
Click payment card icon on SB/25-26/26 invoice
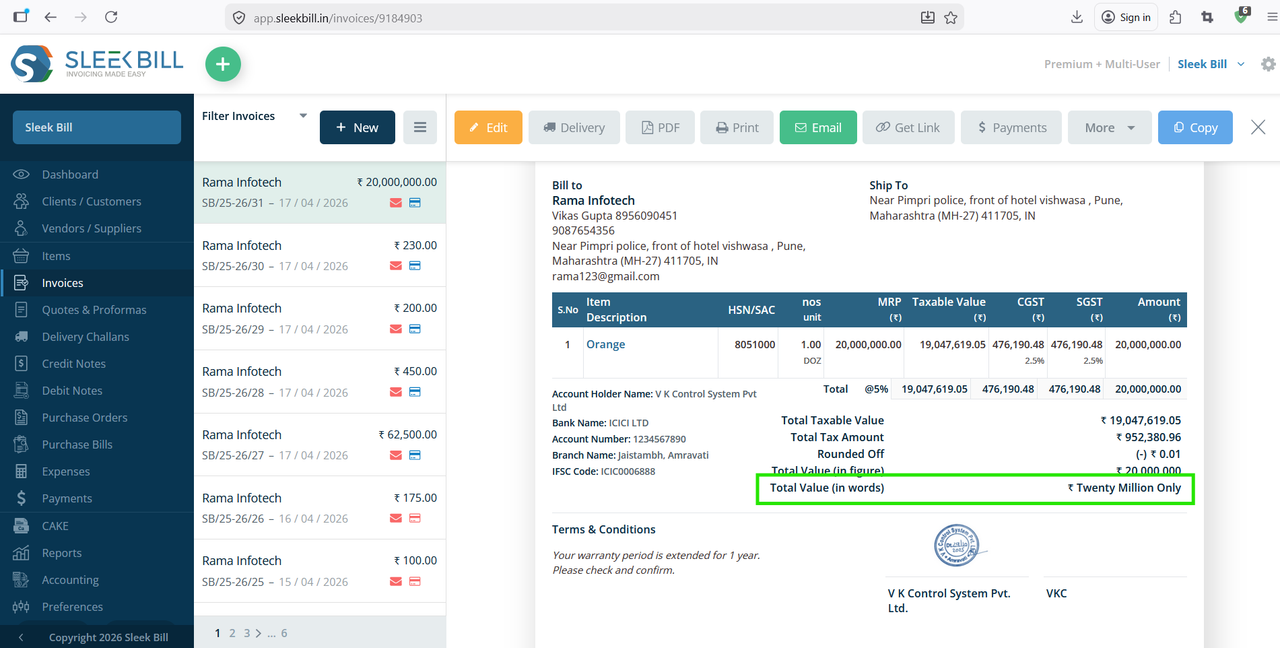[x=415, y=518]
